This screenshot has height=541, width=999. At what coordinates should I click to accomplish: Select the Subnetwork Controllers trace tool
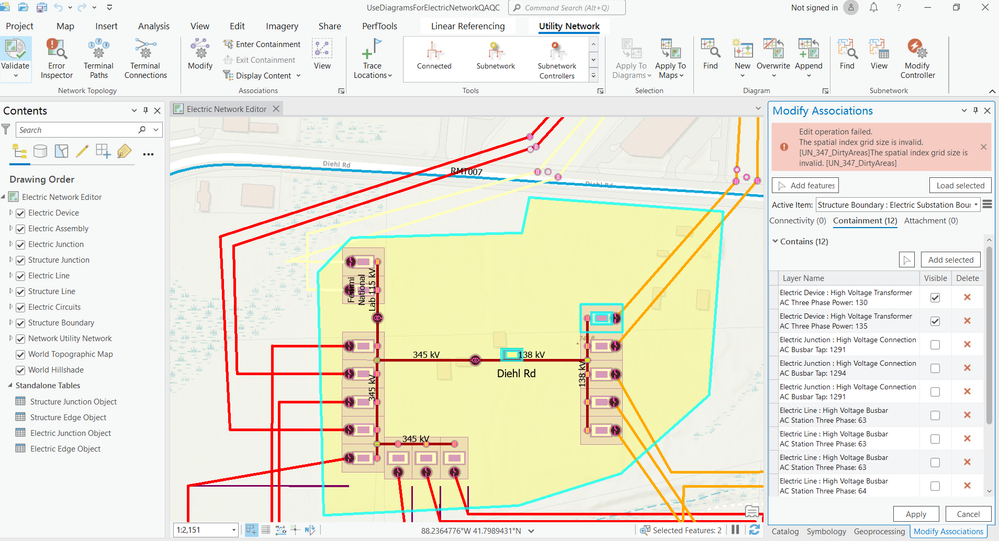coord(556,61)
